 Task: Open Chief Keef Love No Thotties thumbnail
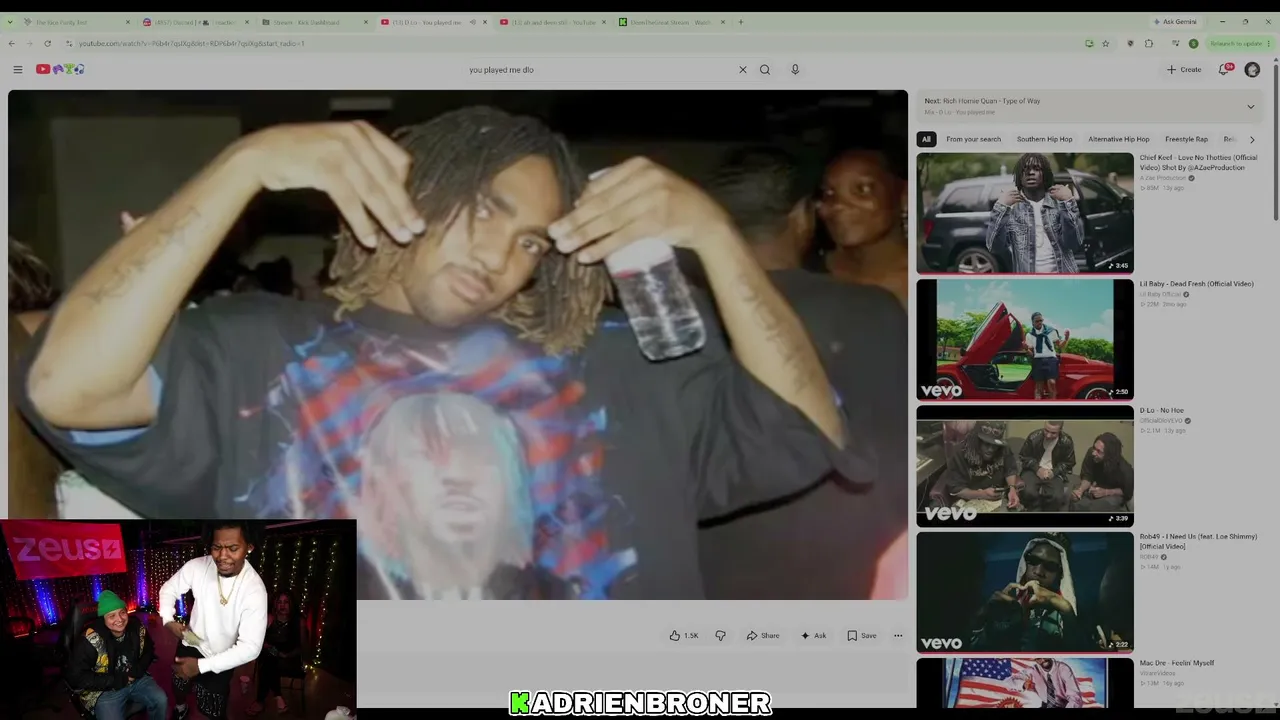coord(1025,212)
